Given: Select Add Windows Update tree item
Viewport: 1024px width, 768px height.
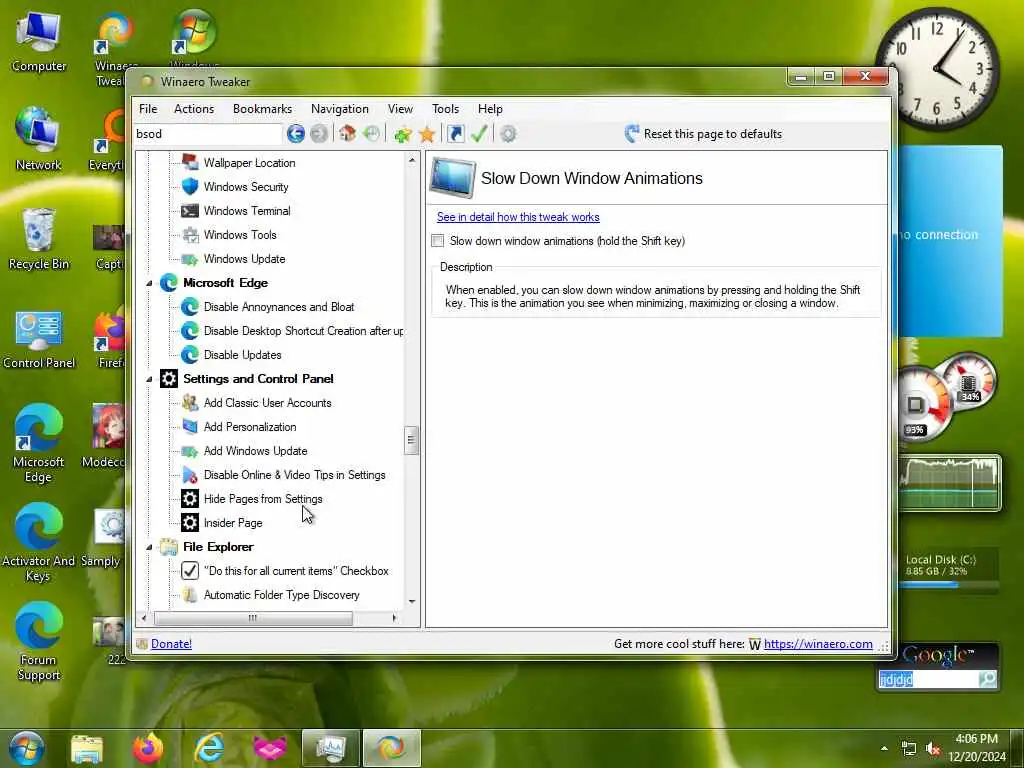Looking at the screenshot, I should tap(255, 451).
